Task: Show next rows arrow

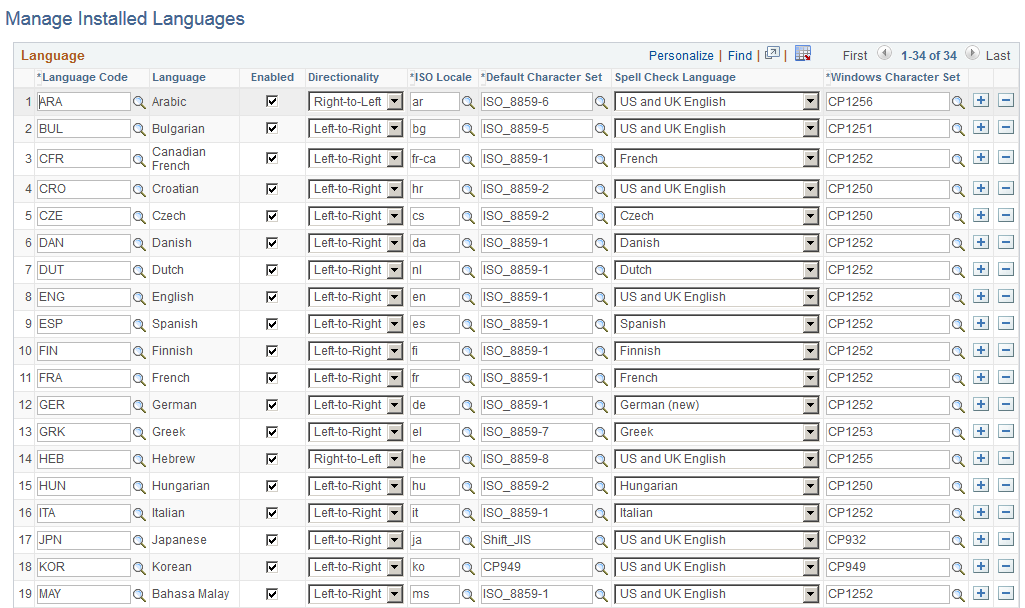Action: pyautogui.click(x=972, y=53)
